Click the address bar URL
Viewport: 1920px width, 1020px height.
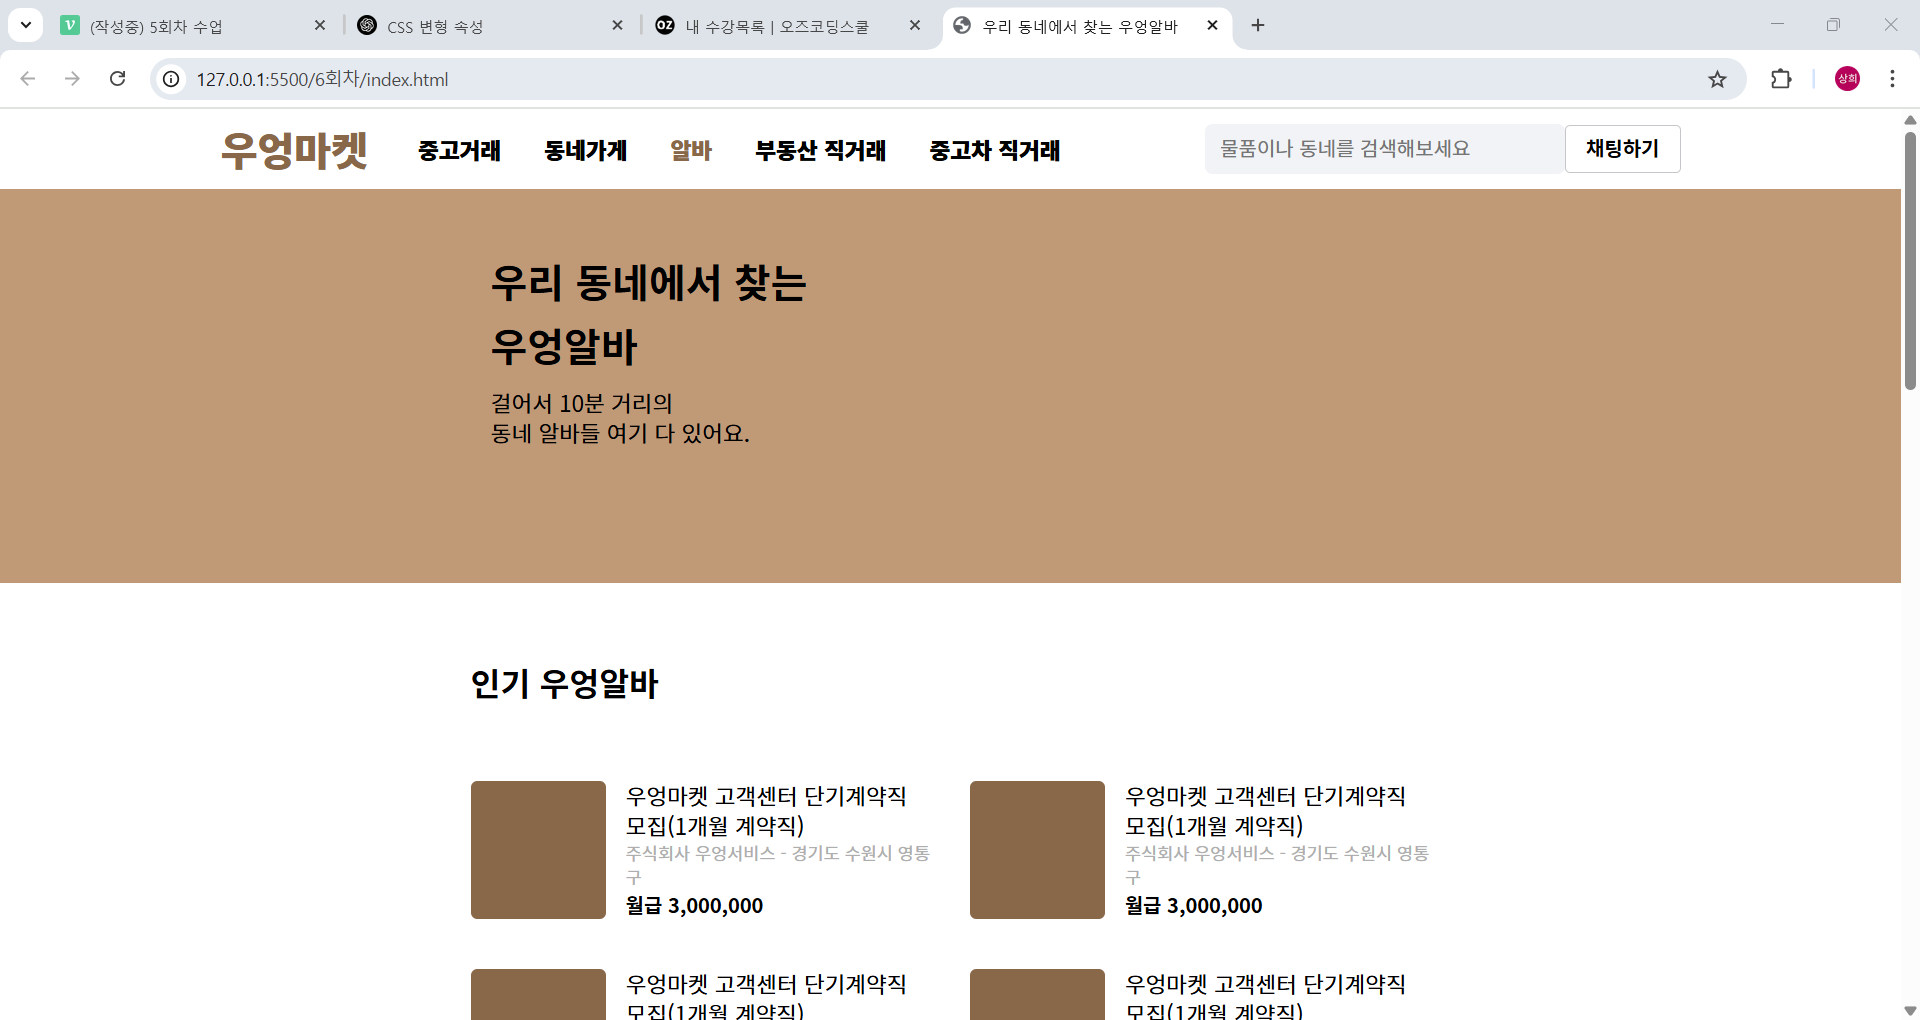point(322,79)
